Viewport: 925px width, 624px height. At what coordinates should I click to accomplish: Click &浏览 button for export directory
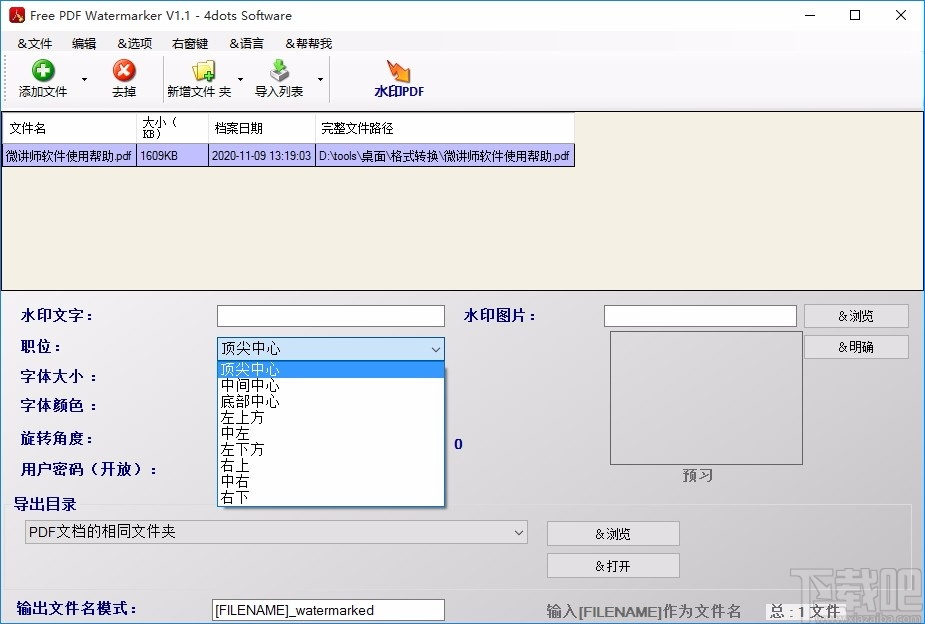click(x=613, y=534)
